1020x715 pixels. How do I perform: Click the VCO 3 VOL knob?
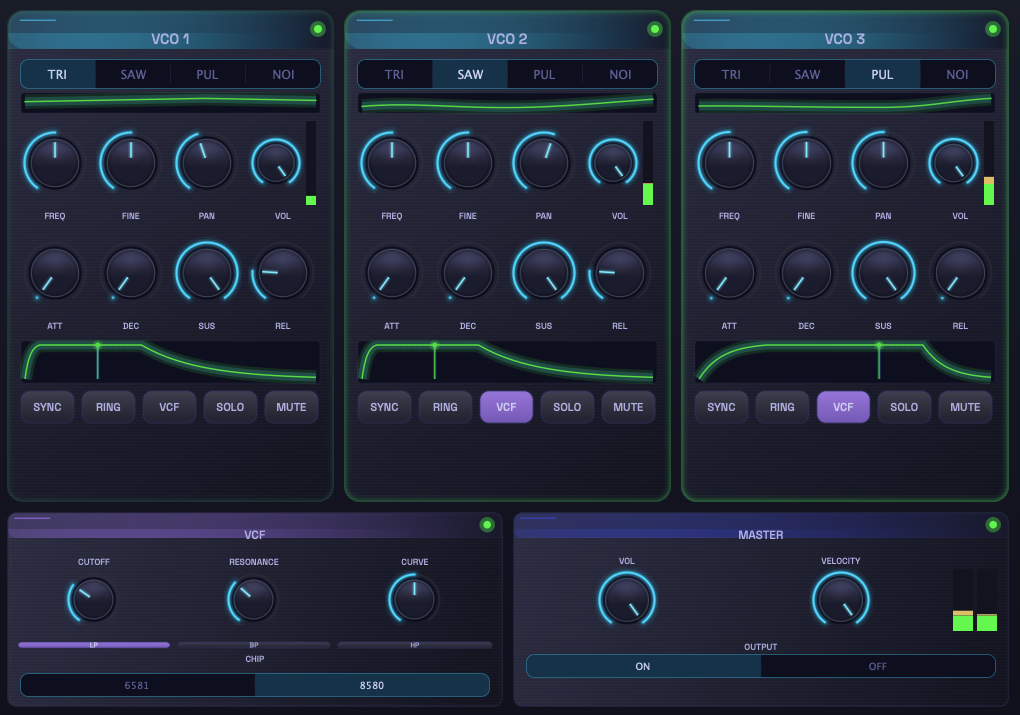coord(954,163)
